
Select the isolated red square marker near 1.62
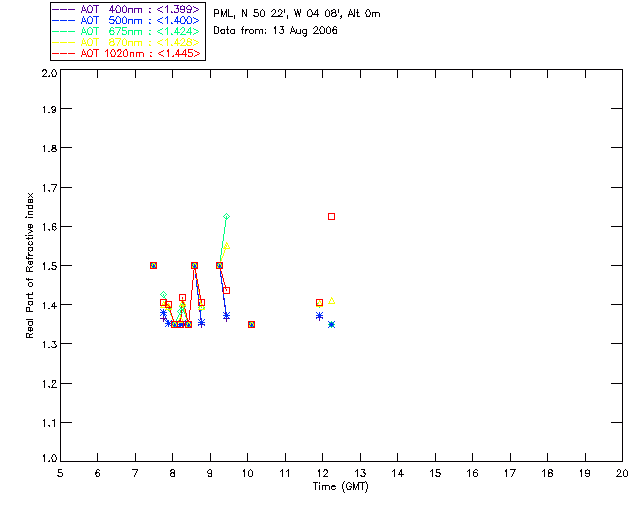331,216
